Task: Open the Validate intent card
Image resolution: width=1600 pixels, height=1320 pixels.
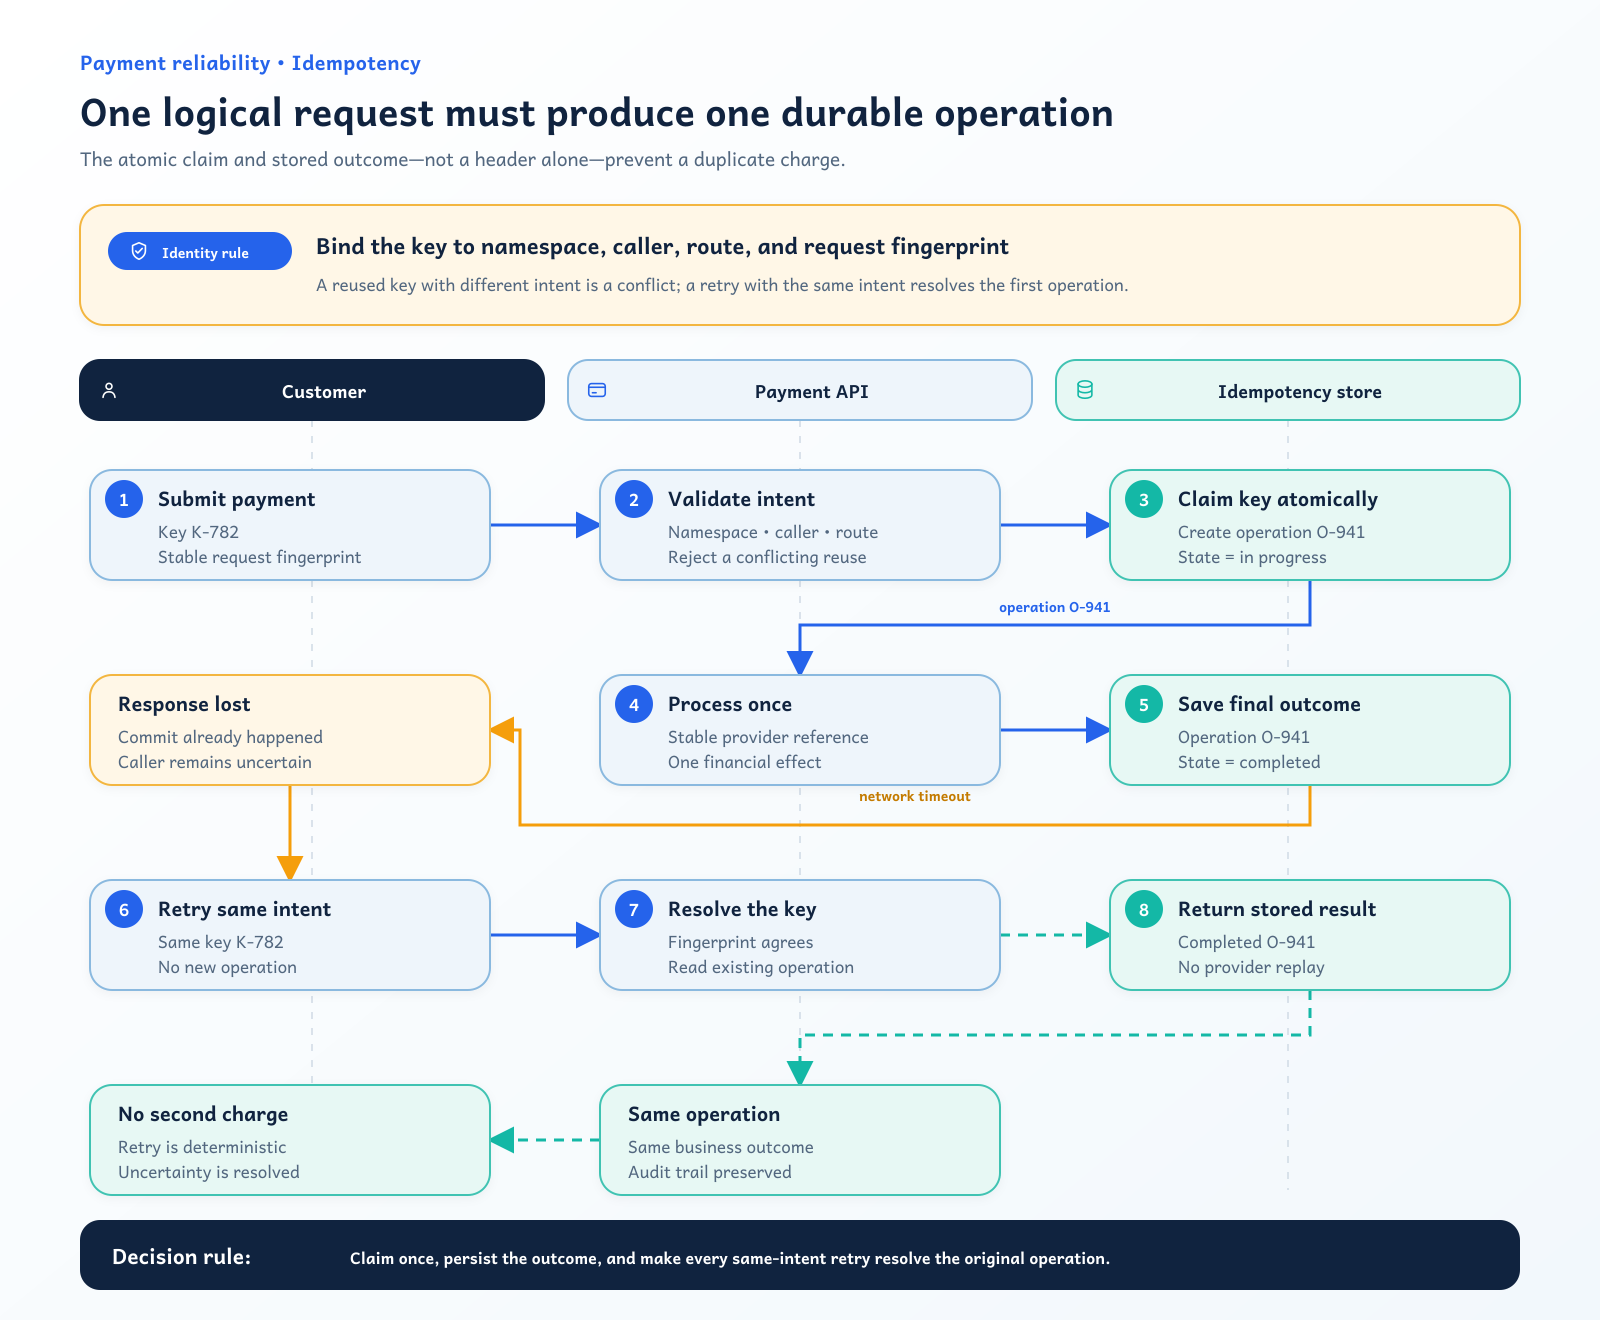Action: click(800, 525)
